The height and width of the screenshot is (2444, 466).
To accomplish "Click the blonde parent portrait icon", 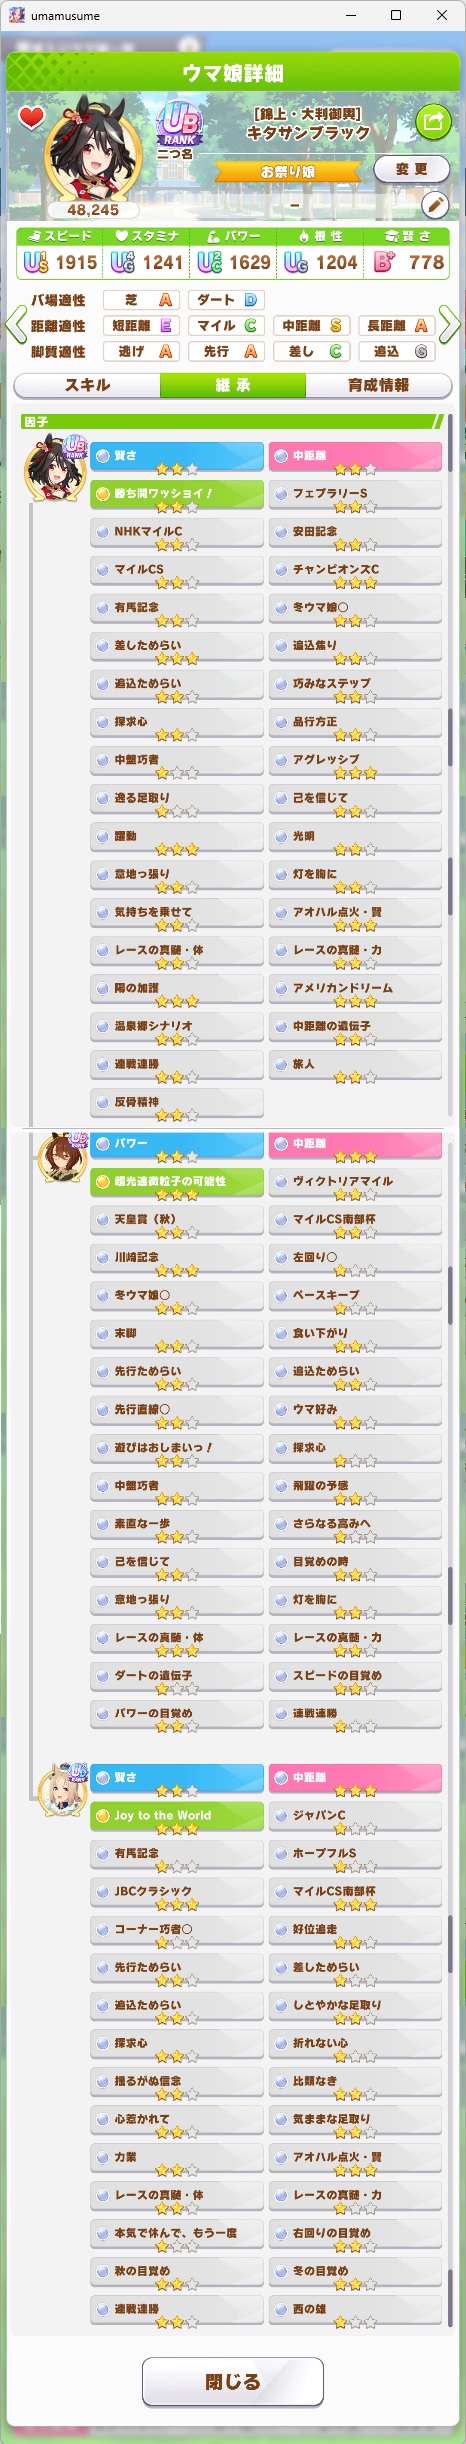I will point(62,1791).
